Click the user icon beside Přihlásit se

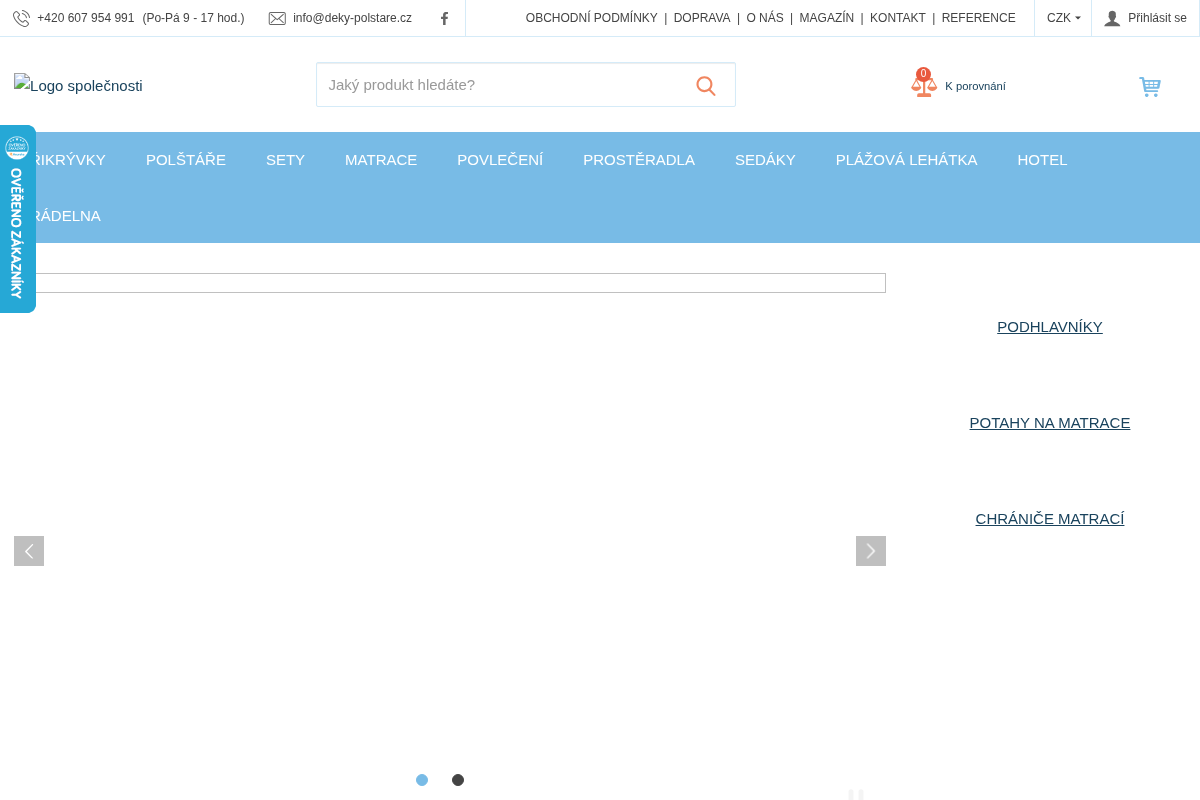pyautogui.click(x=1112, y=18)
